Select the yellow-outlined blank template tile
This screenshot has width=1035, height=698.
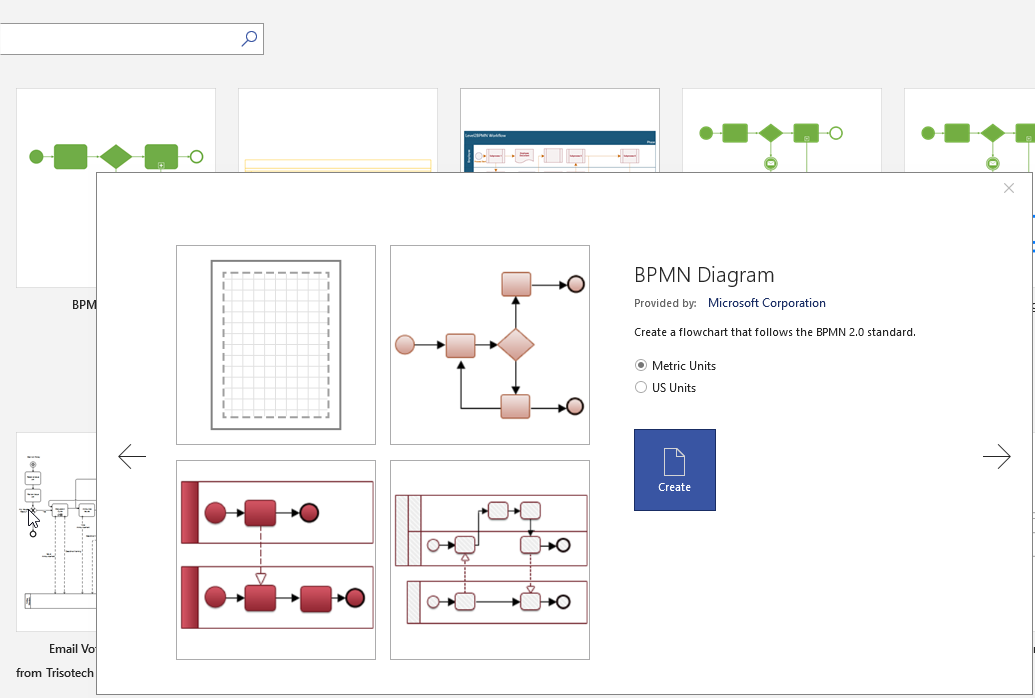338,130
